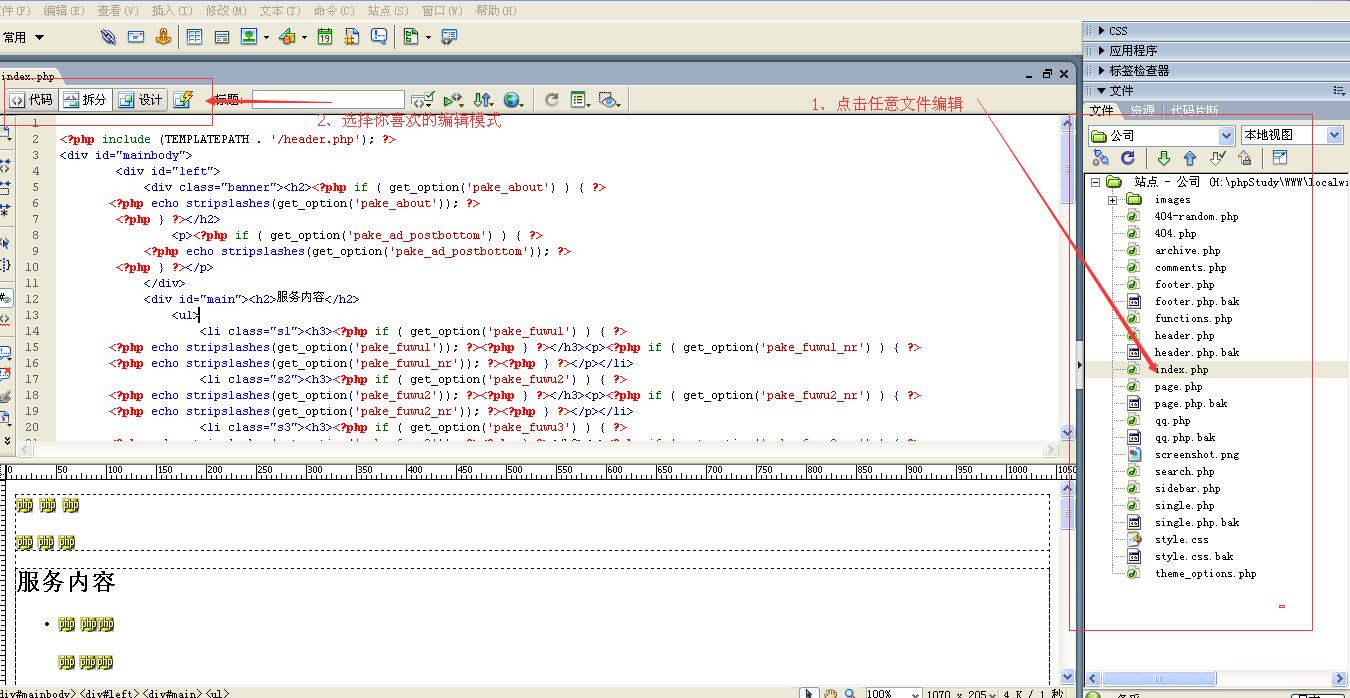Open the zoom 100% dropdown
Image resolution: width=1350 pixels, height=698 pixels.
[x=915, y=692]
